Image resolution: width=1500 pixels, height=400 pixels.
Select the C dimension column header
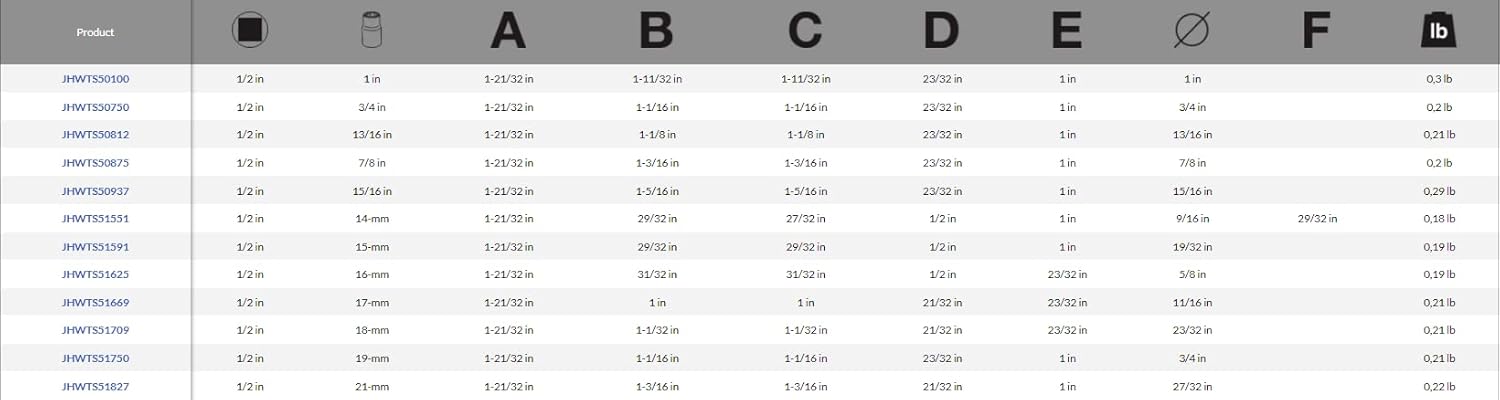(x=805, y=32)
